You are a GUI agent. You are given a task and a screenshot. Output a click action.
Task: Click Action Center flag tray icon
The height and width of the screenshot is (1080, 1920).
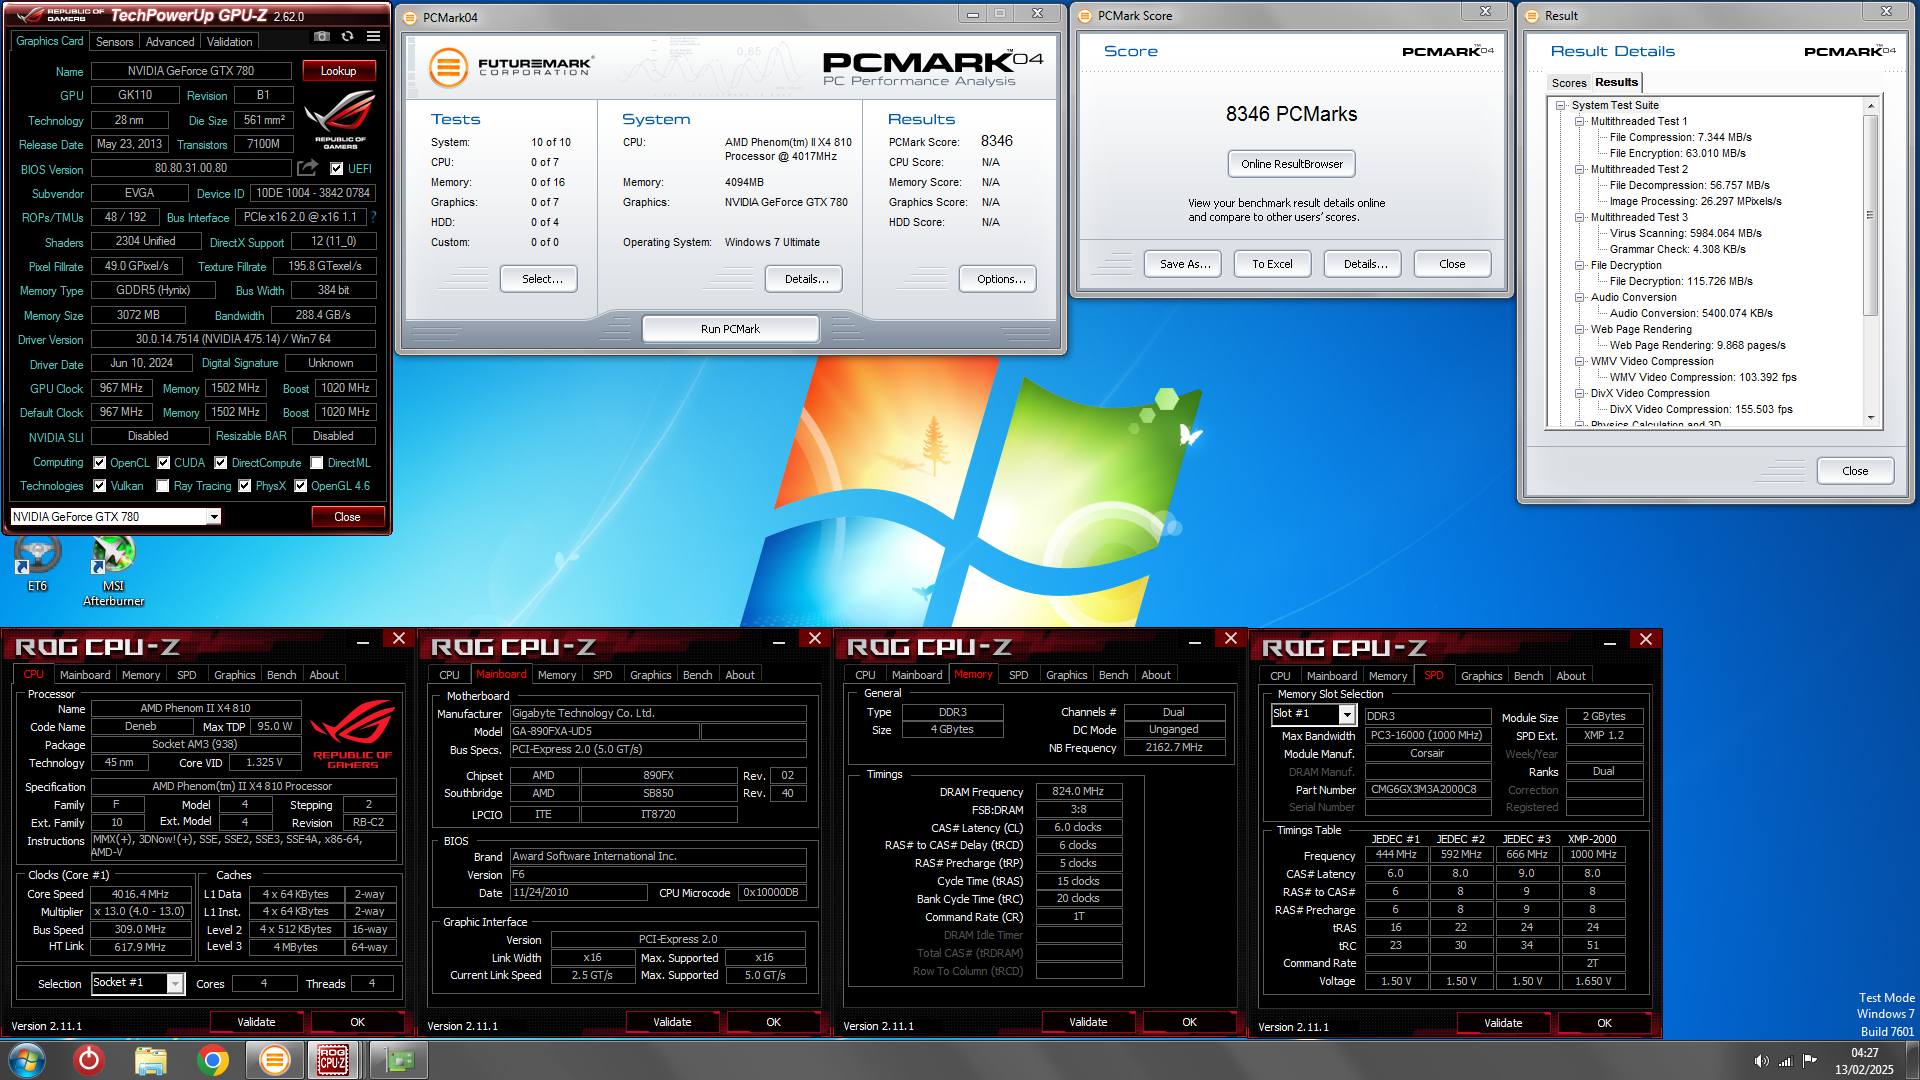(1810, 1061)
